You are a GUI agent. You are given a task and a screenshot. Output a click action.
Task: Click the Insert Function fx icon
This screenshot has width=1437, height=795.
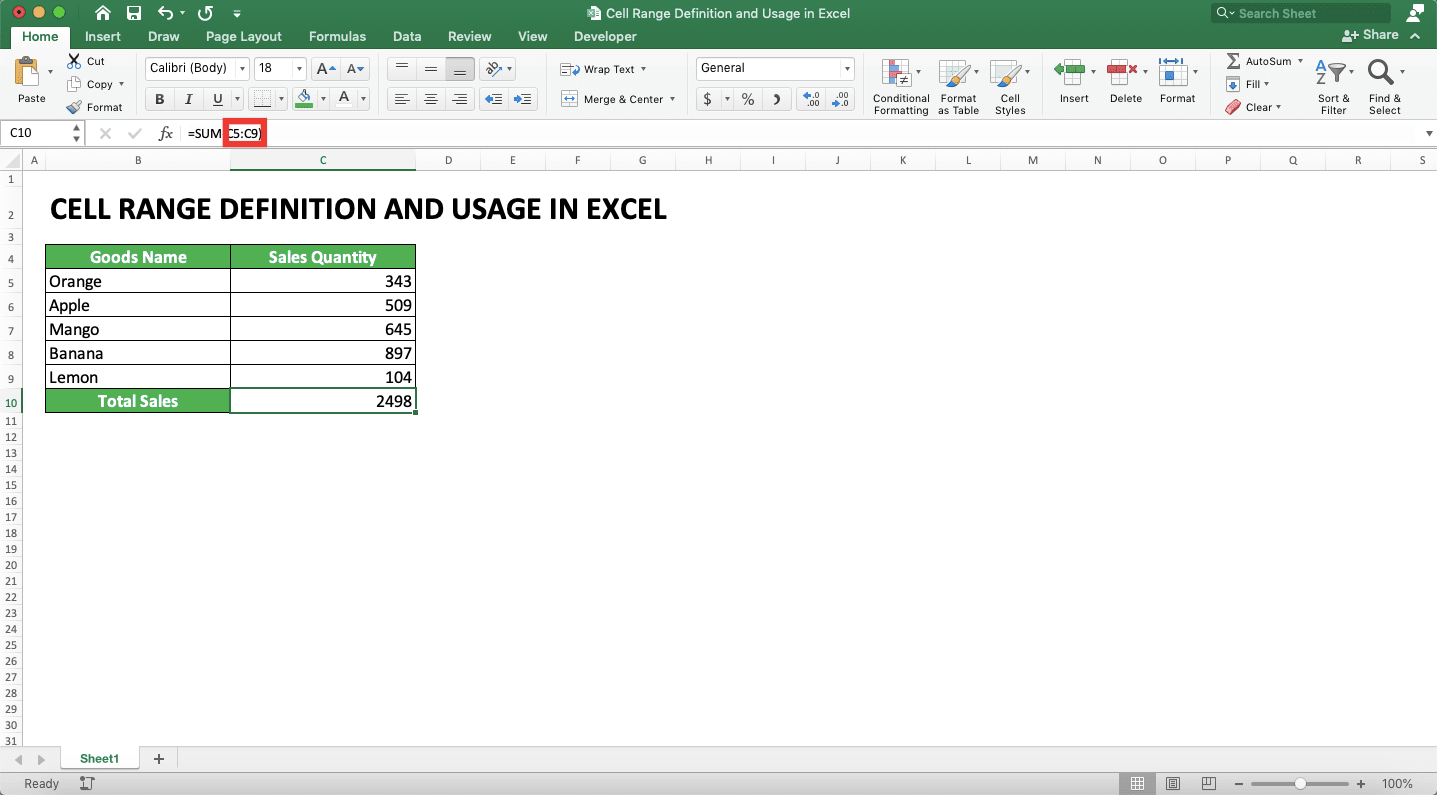pyautogui.click(x=166, y=133)
